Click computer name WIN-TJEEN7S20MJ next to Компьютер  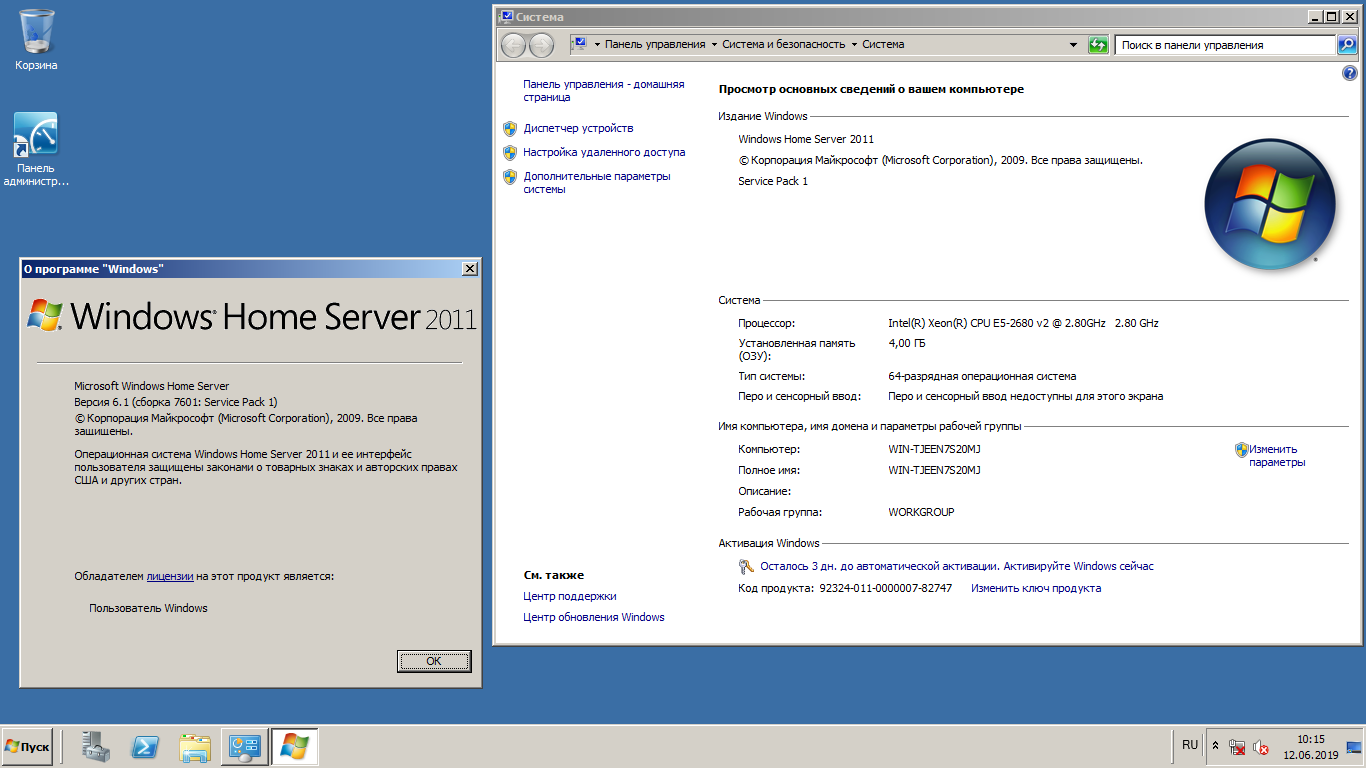[934, 449]
